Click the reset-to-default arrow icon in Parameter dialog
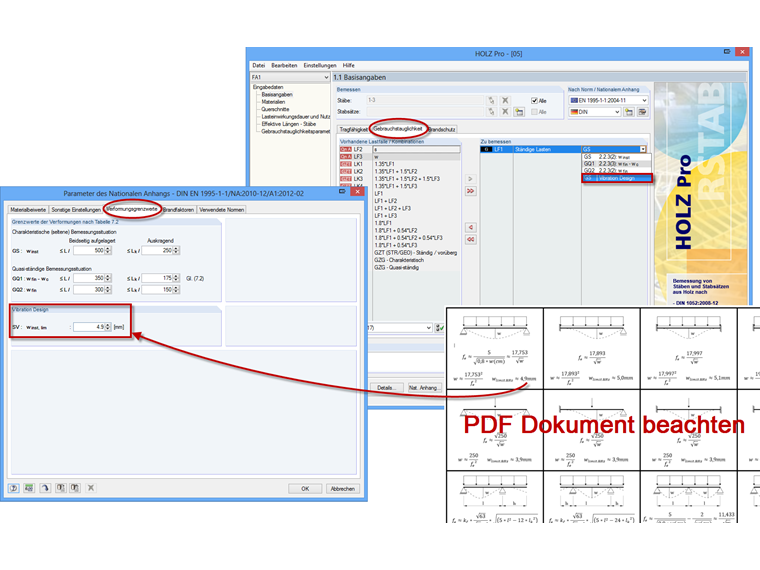This screenshot has height=570, width=760. pyautogui.click(x=45, y=488)
